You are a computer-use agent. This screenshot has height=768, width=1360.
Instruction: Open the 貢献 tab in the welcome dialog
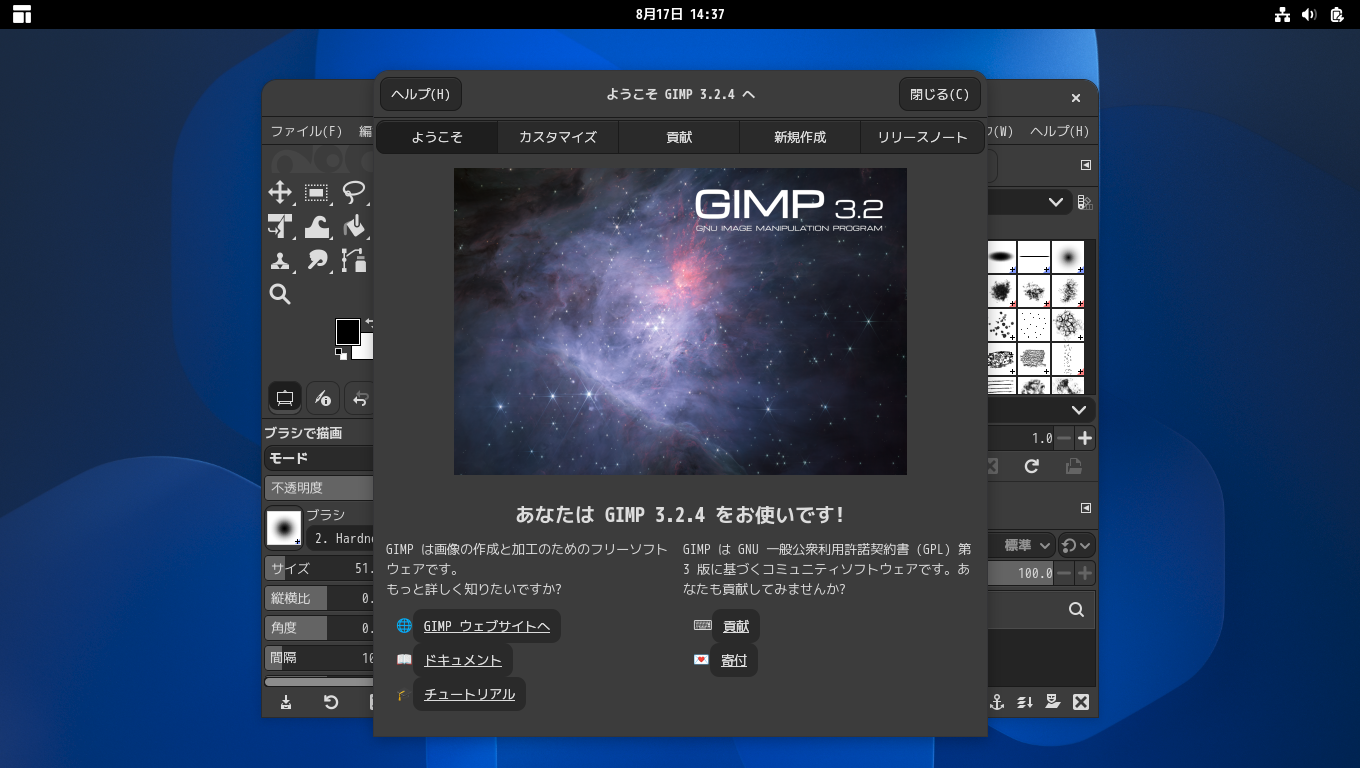pyautogui.click(x=679, y=137)
